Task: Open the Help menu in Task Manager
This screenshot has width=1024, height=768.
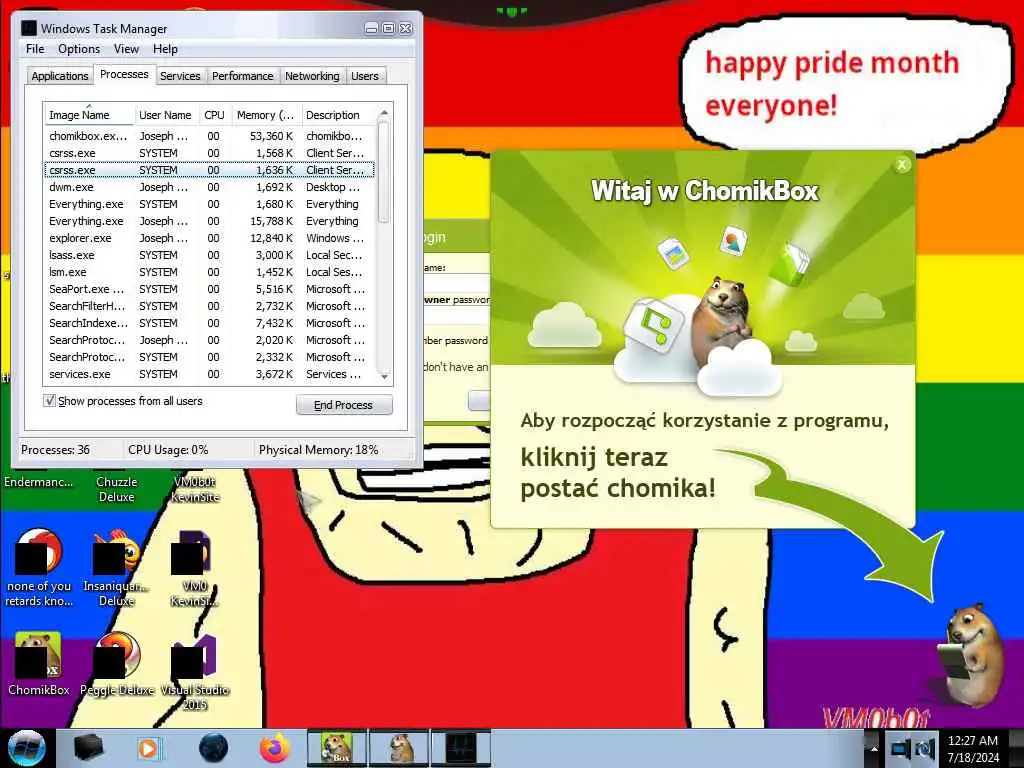Action: click(x=165, y=49)
